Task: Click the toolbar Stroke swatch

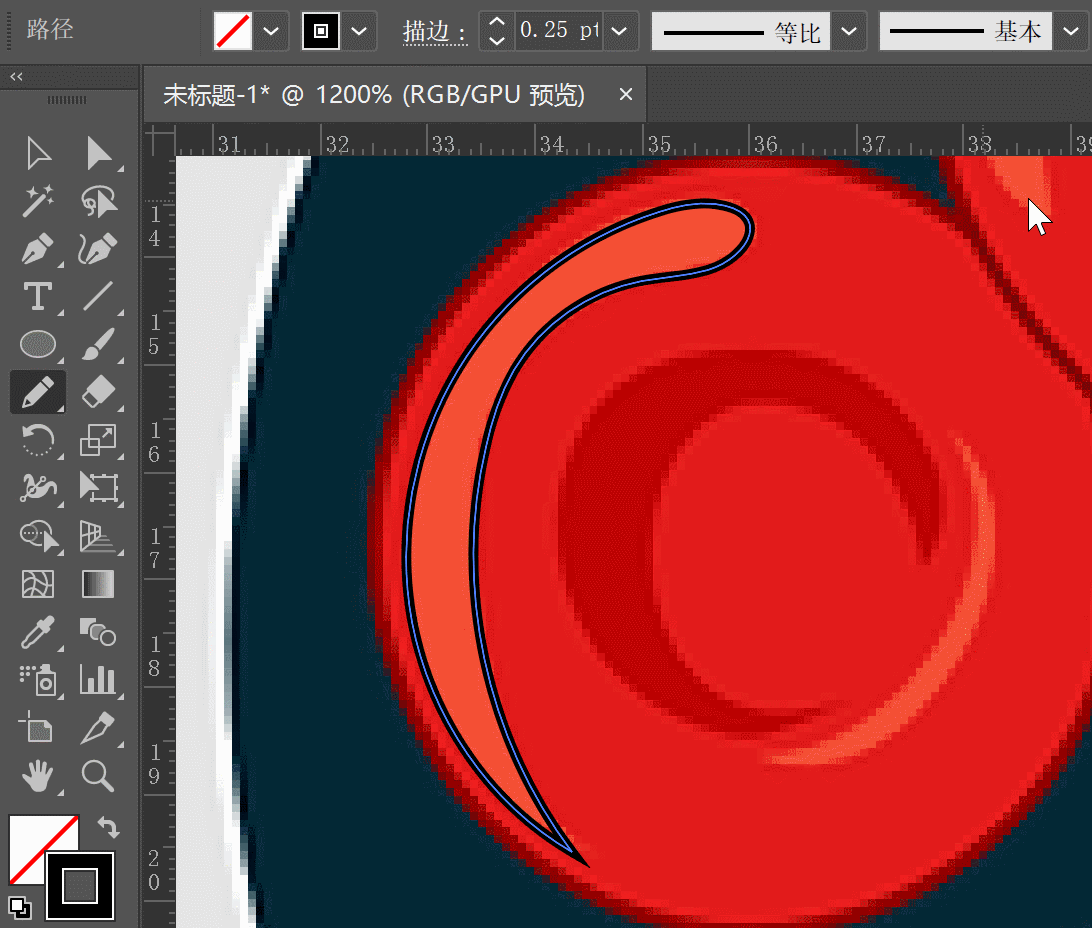Action: (80, 886)
